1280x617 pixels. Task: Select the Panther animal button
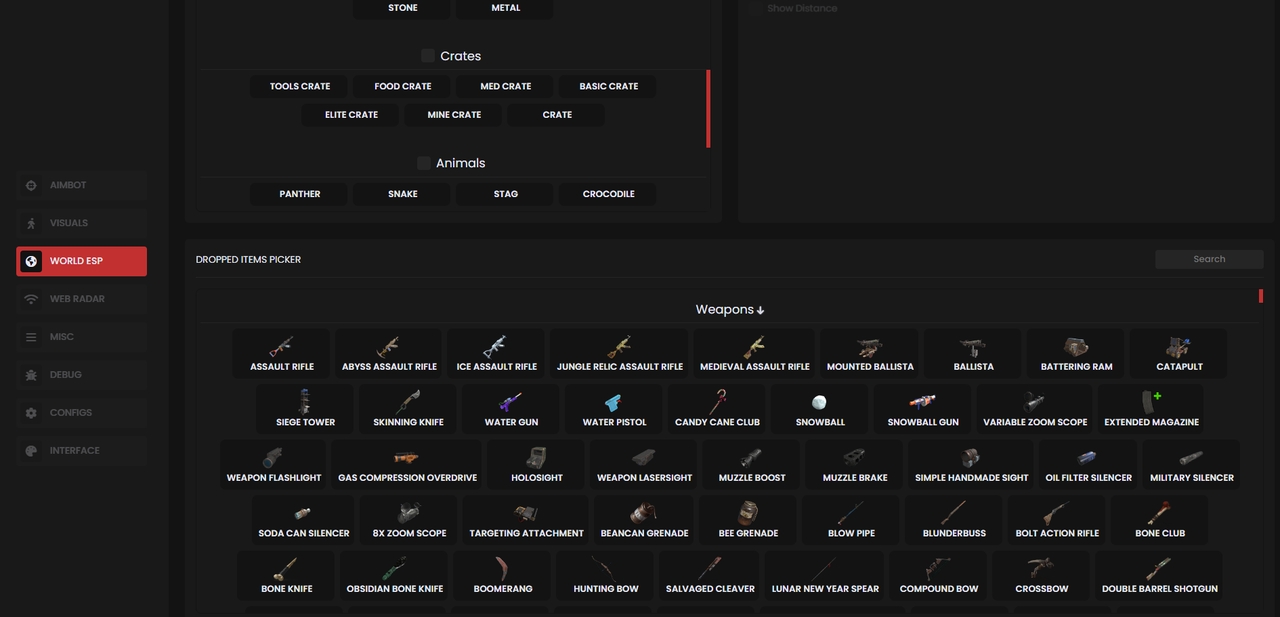point(300,194)
